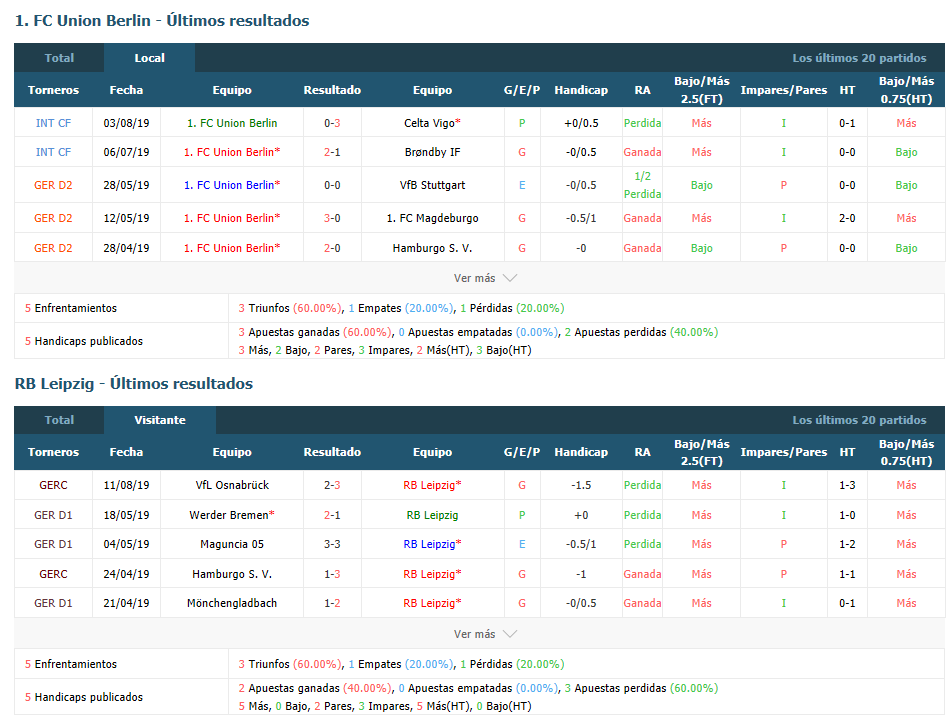Click Werder Bremen team name
951x719 pixels.
point(229,515)
